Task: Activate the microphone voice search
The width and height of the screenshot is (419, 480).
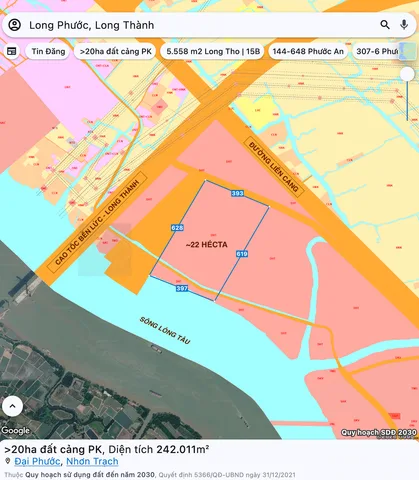Action: (404, 25)
